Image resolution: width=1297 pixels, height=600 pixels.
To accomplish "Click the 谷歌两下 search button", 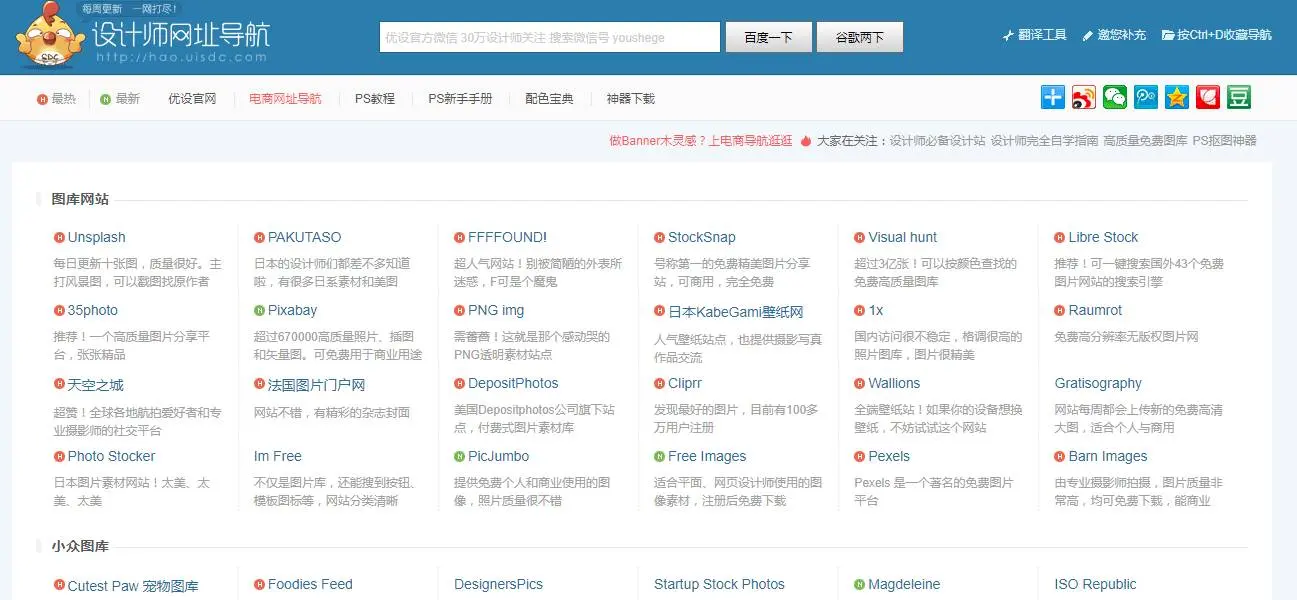I will pos(860,37).
